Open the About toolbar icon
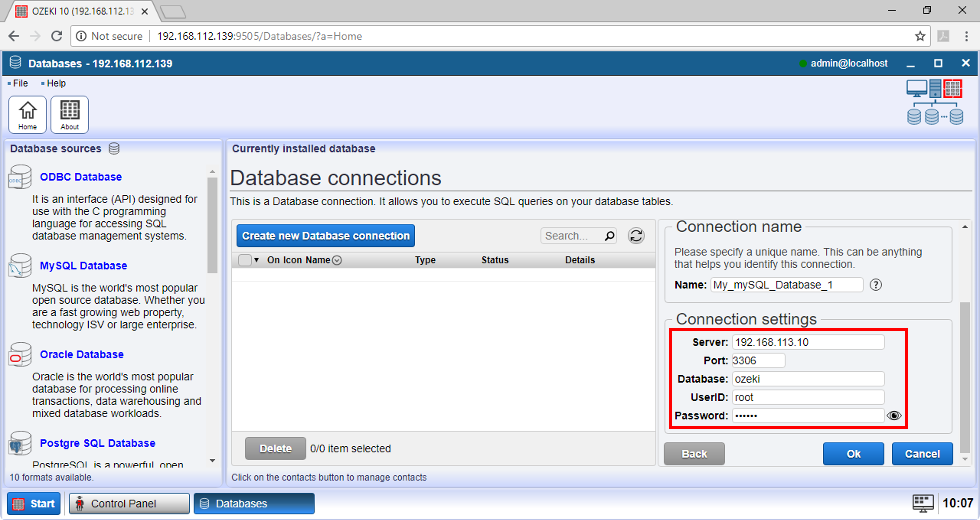Image resolution: width=980 pixels, height=520 pixels. [69, 114]
